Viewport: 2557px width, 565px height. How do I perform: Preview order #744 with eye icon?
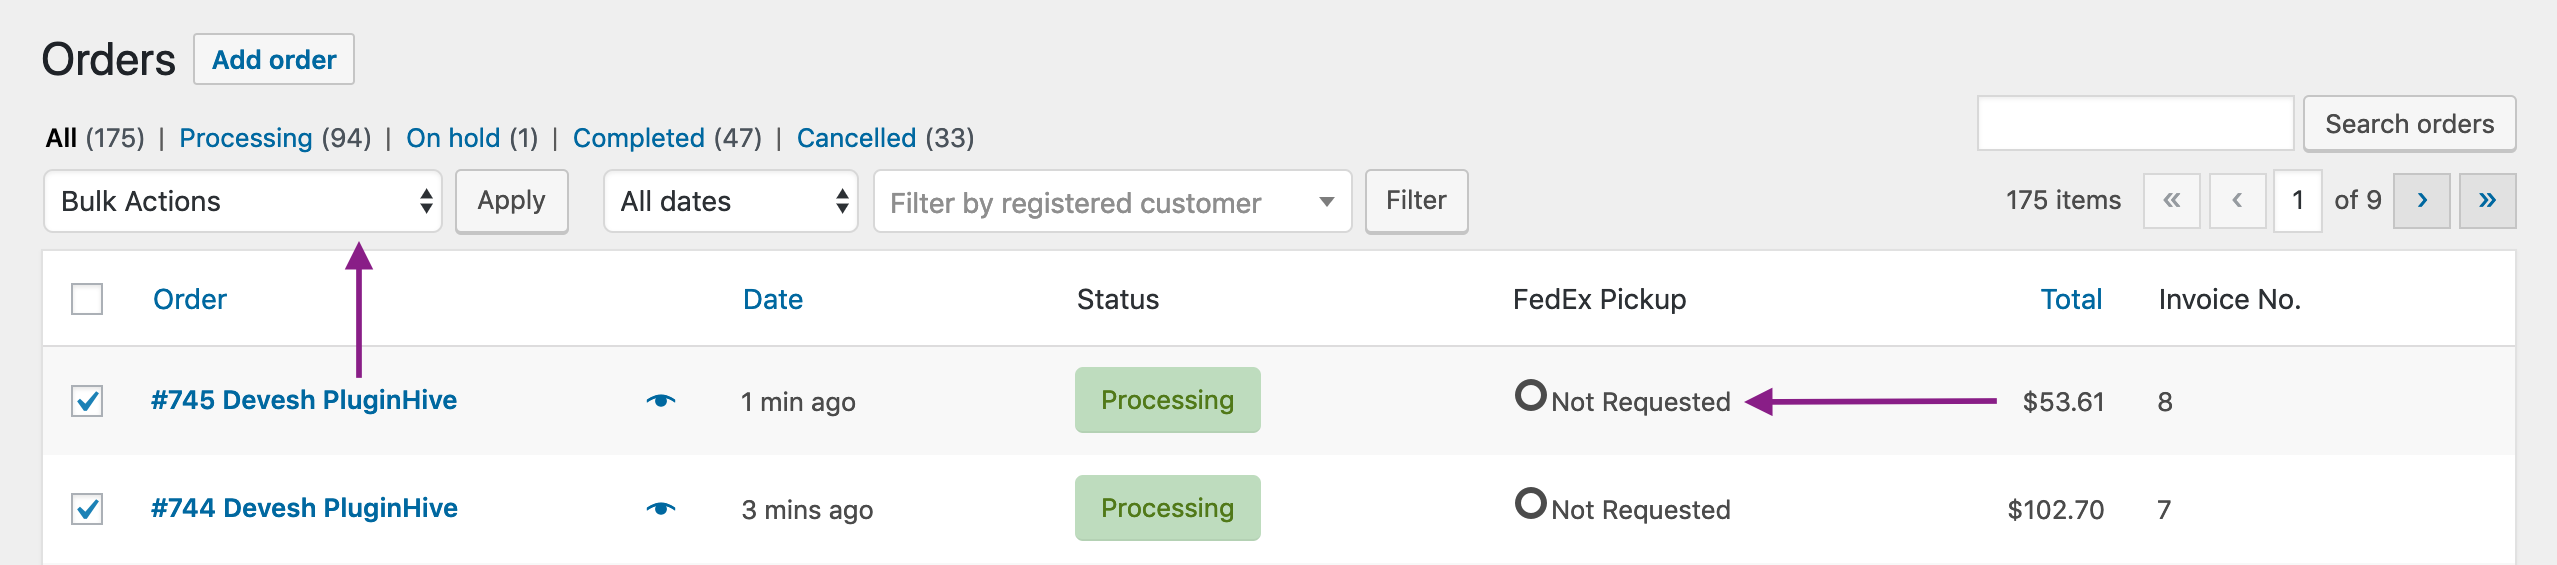[x=660, y=509]
